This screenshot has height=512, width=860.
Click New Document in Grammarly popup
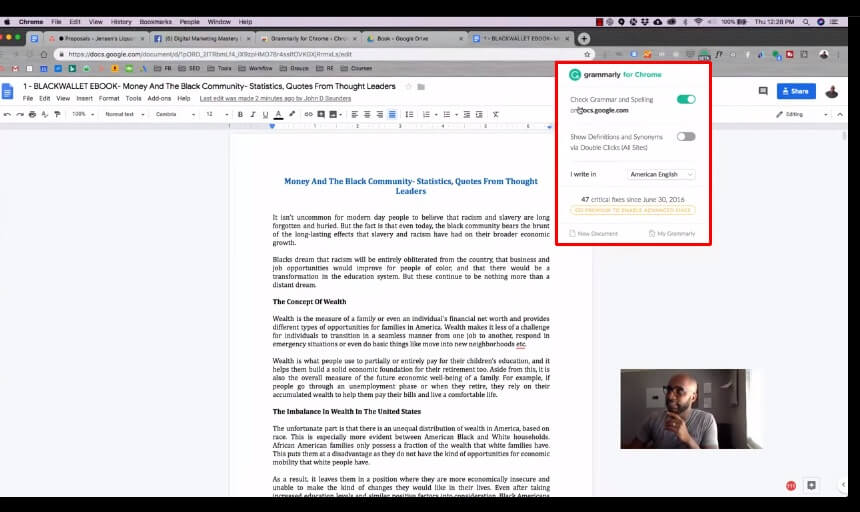coord(594,234)
